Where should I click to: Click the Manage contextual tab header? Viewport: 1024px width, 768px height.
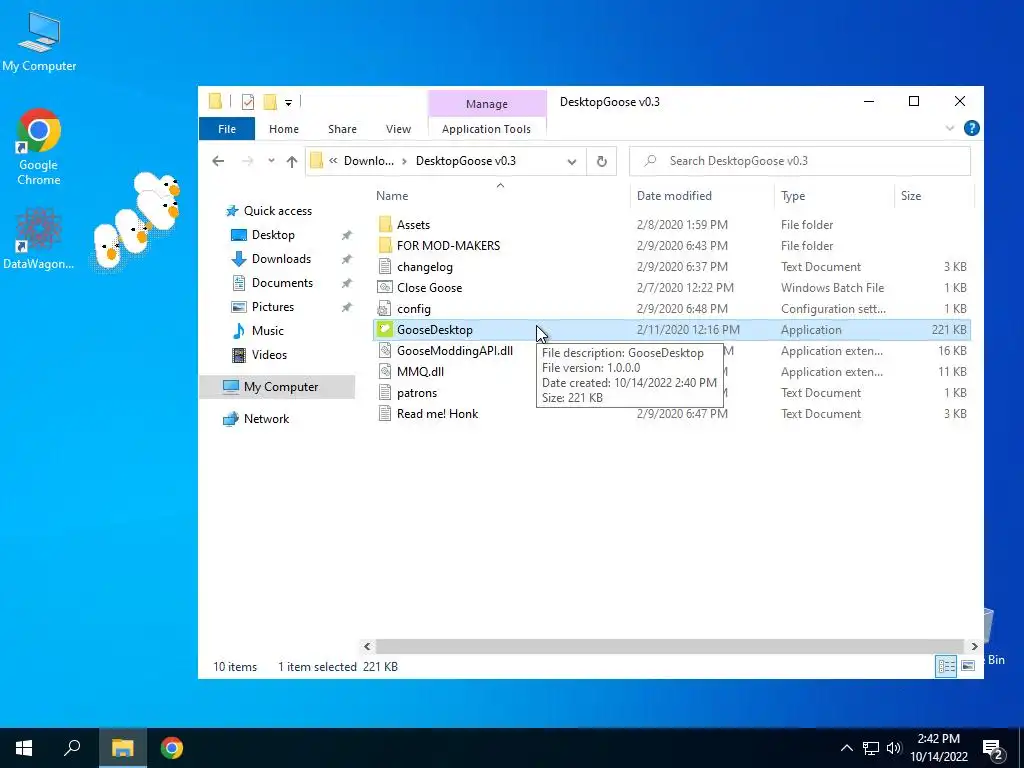click(487, 104)
